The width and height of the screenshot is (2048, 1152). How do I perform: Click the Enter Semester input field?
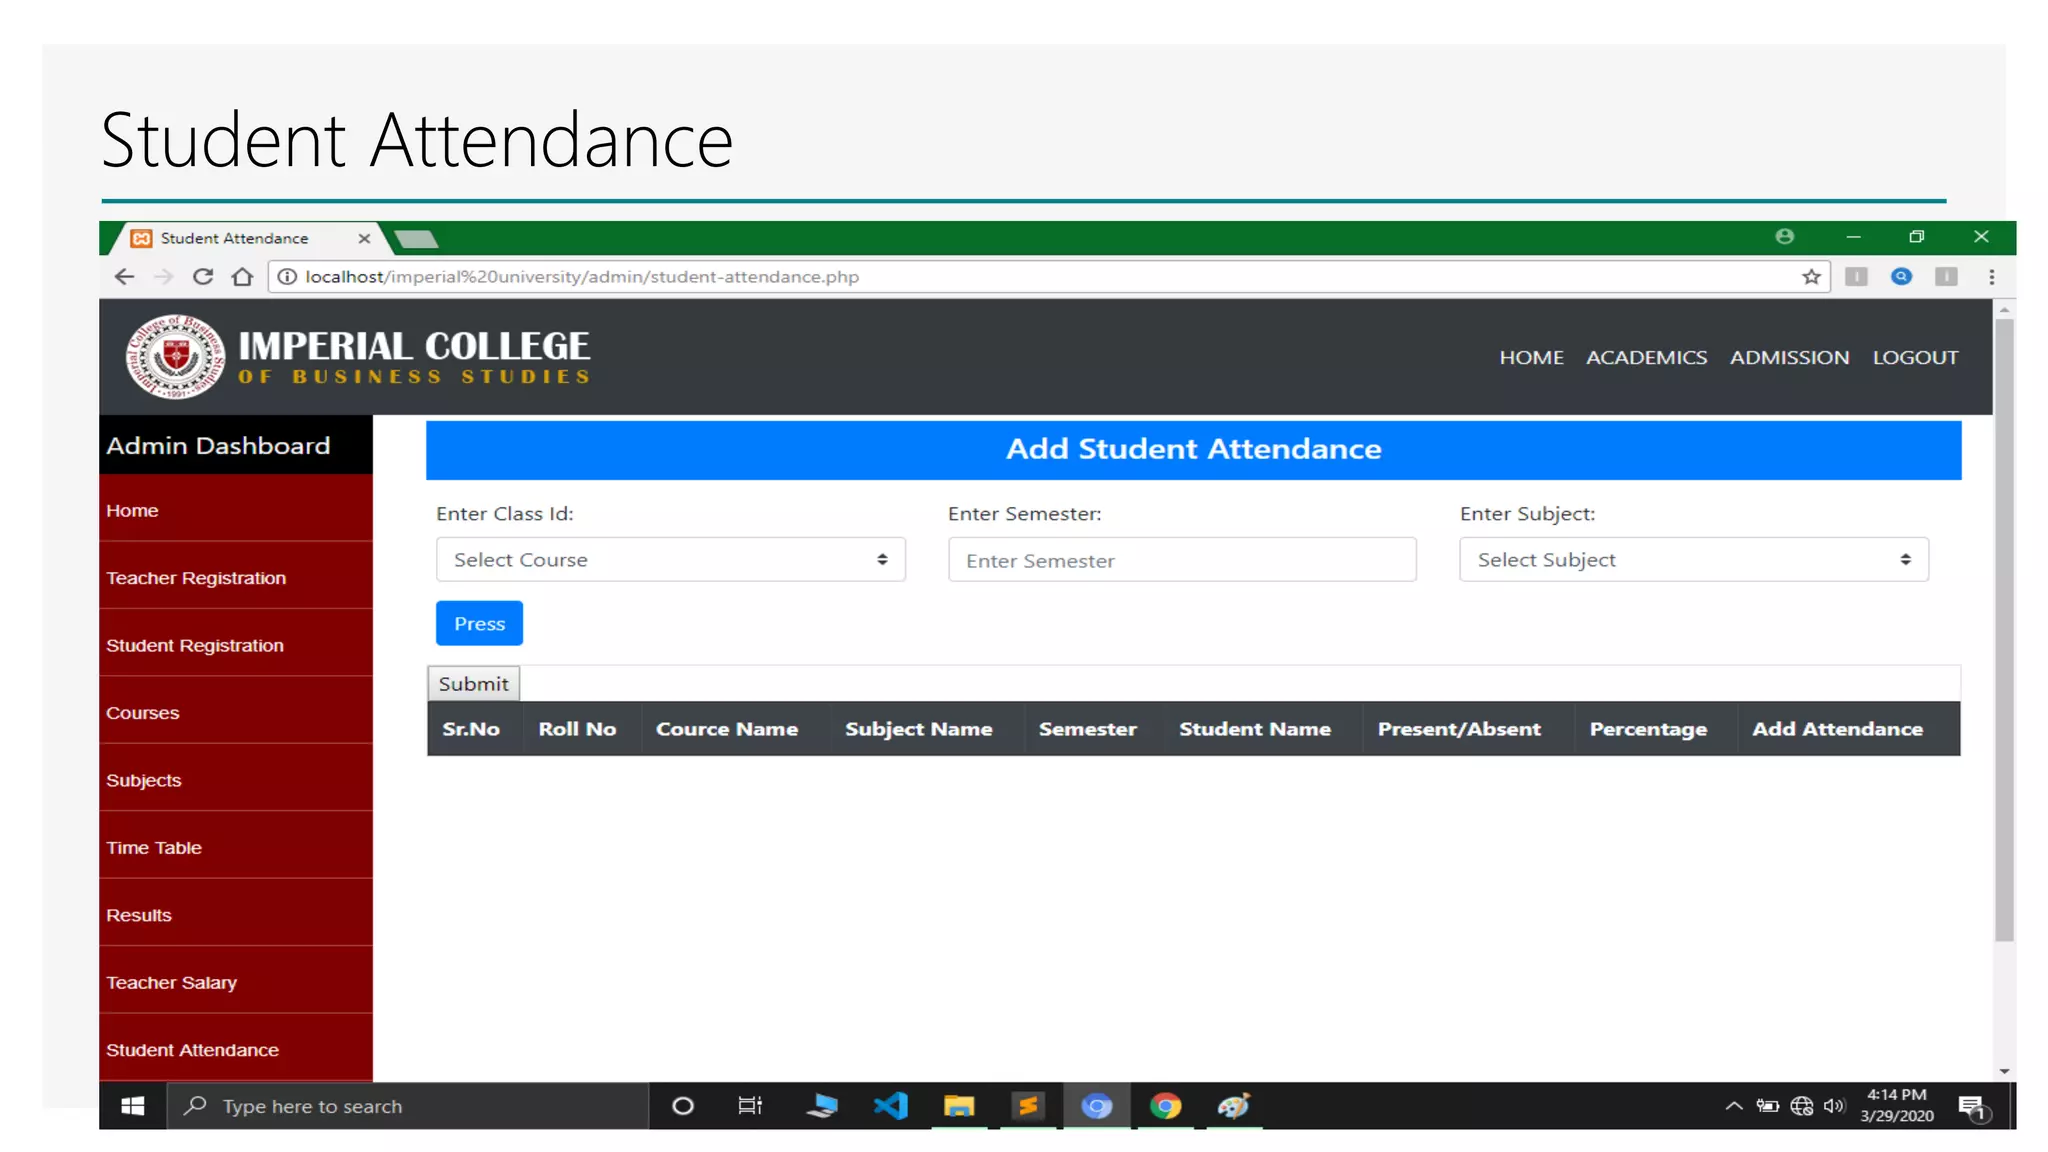coord(1182,560)
